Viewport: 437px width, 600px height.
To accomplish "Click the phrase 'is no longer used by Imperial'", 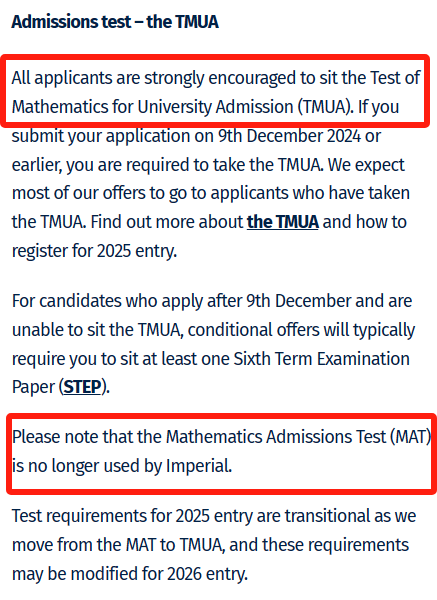I will [x=121, y=466].
